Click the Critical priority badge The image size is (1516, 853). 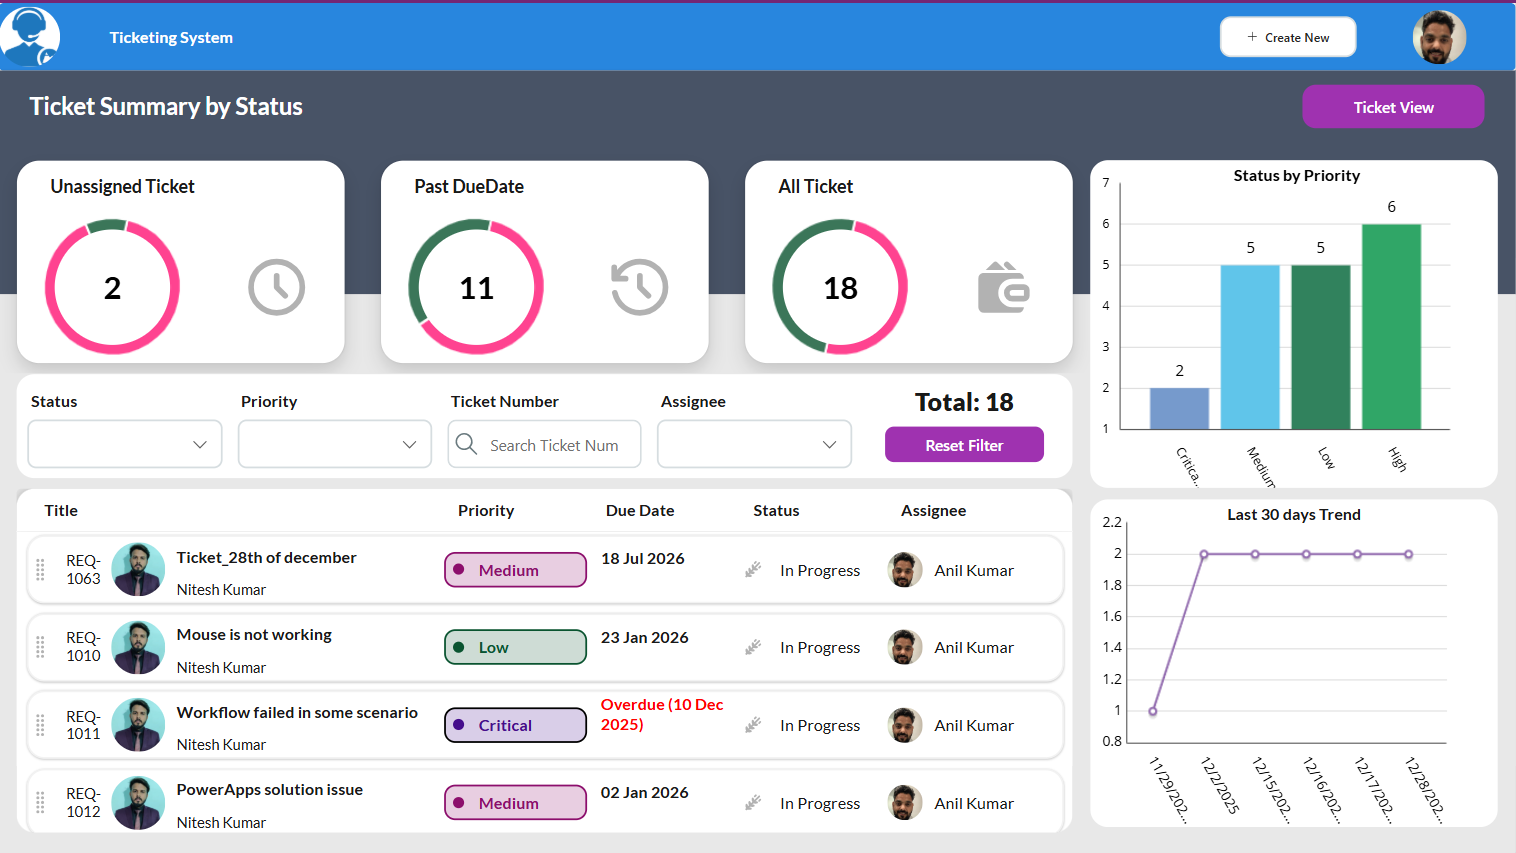tap(515, 725)
